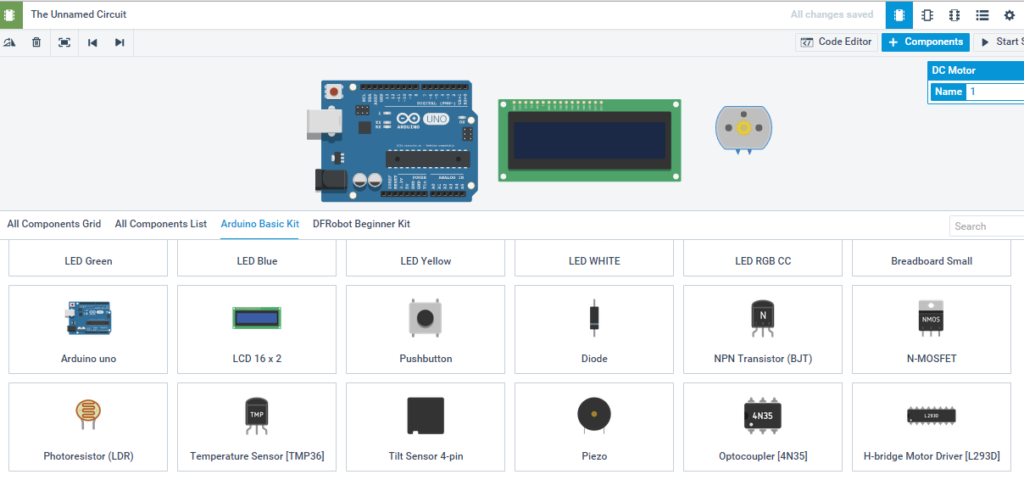The width and height of the screenshot is (1024, 480).
Task: Open the schematic view icon
Action: pyautogui.click(x=927, y=15)
